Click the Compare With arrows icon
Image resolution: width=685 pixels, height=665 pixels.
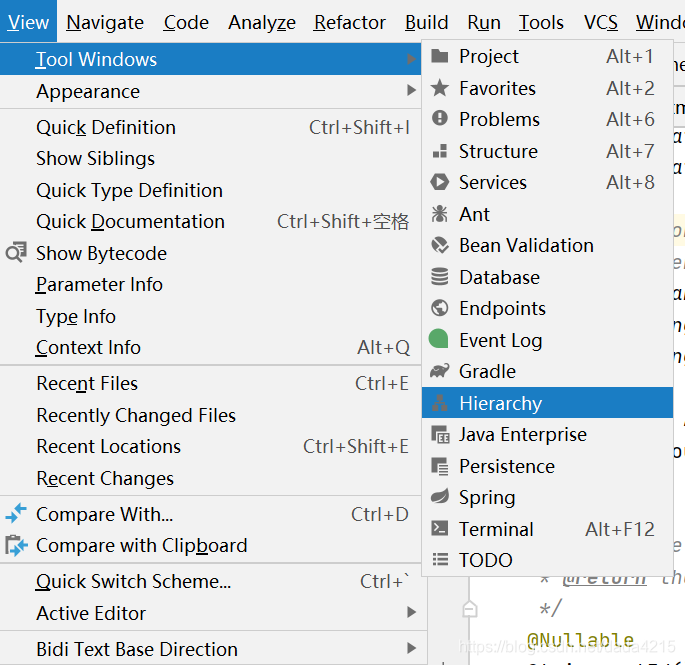pos(16,513)
